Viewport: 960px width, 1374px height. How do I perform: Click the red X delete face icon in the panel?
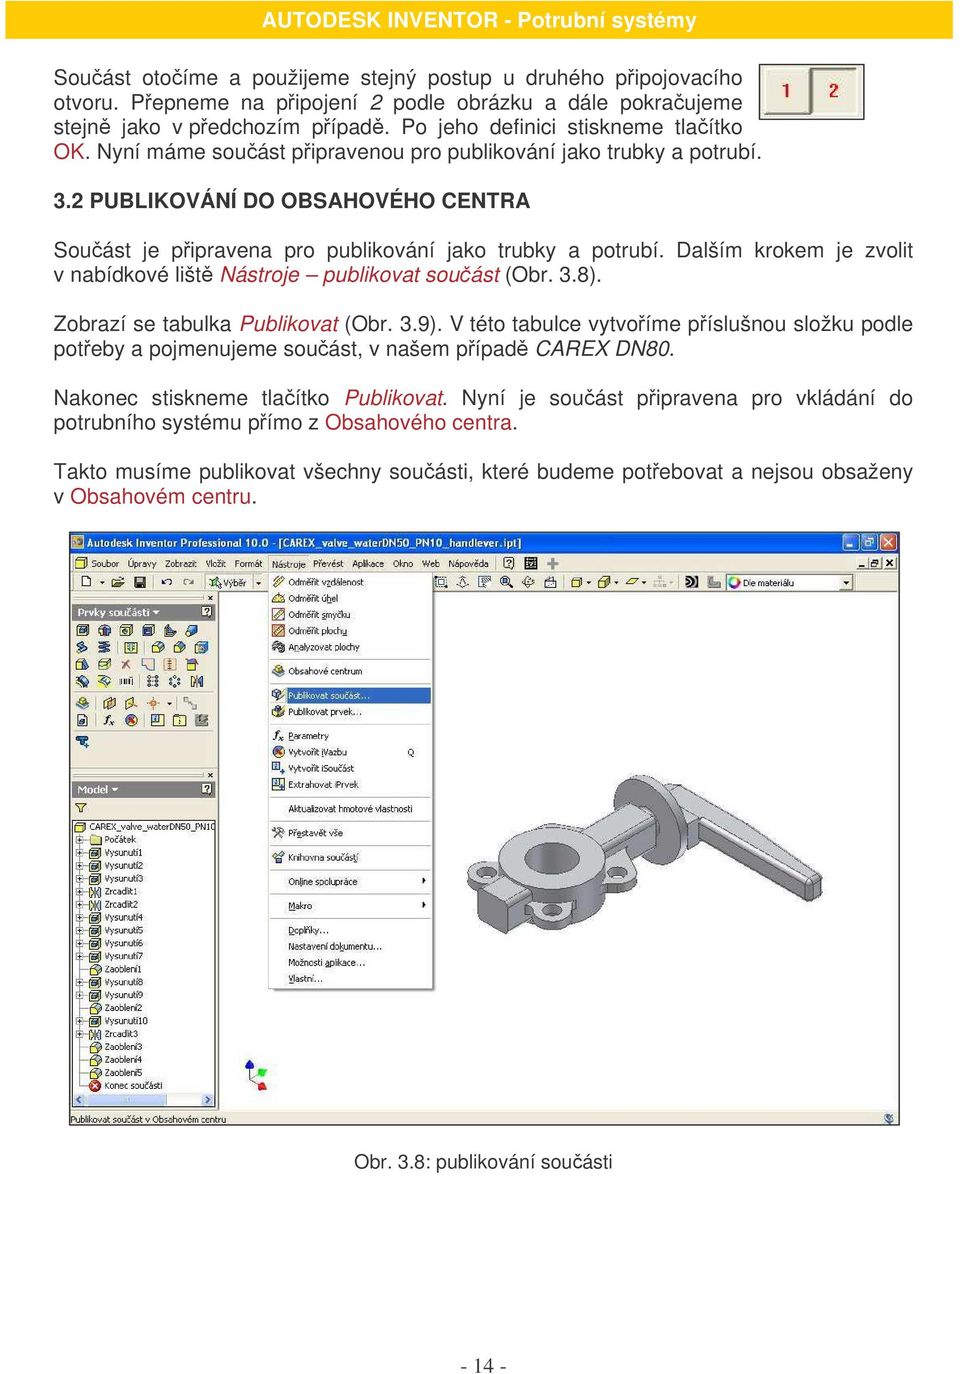126,664
